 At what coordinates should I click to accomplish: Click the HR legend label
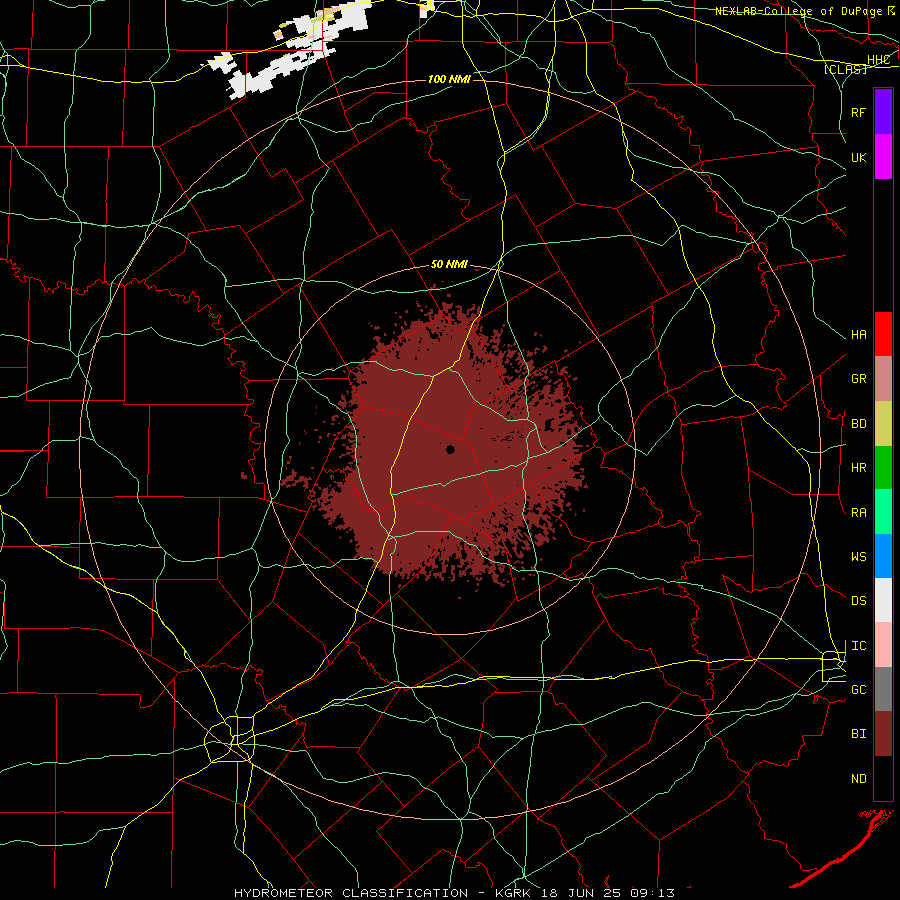[858, 468]
